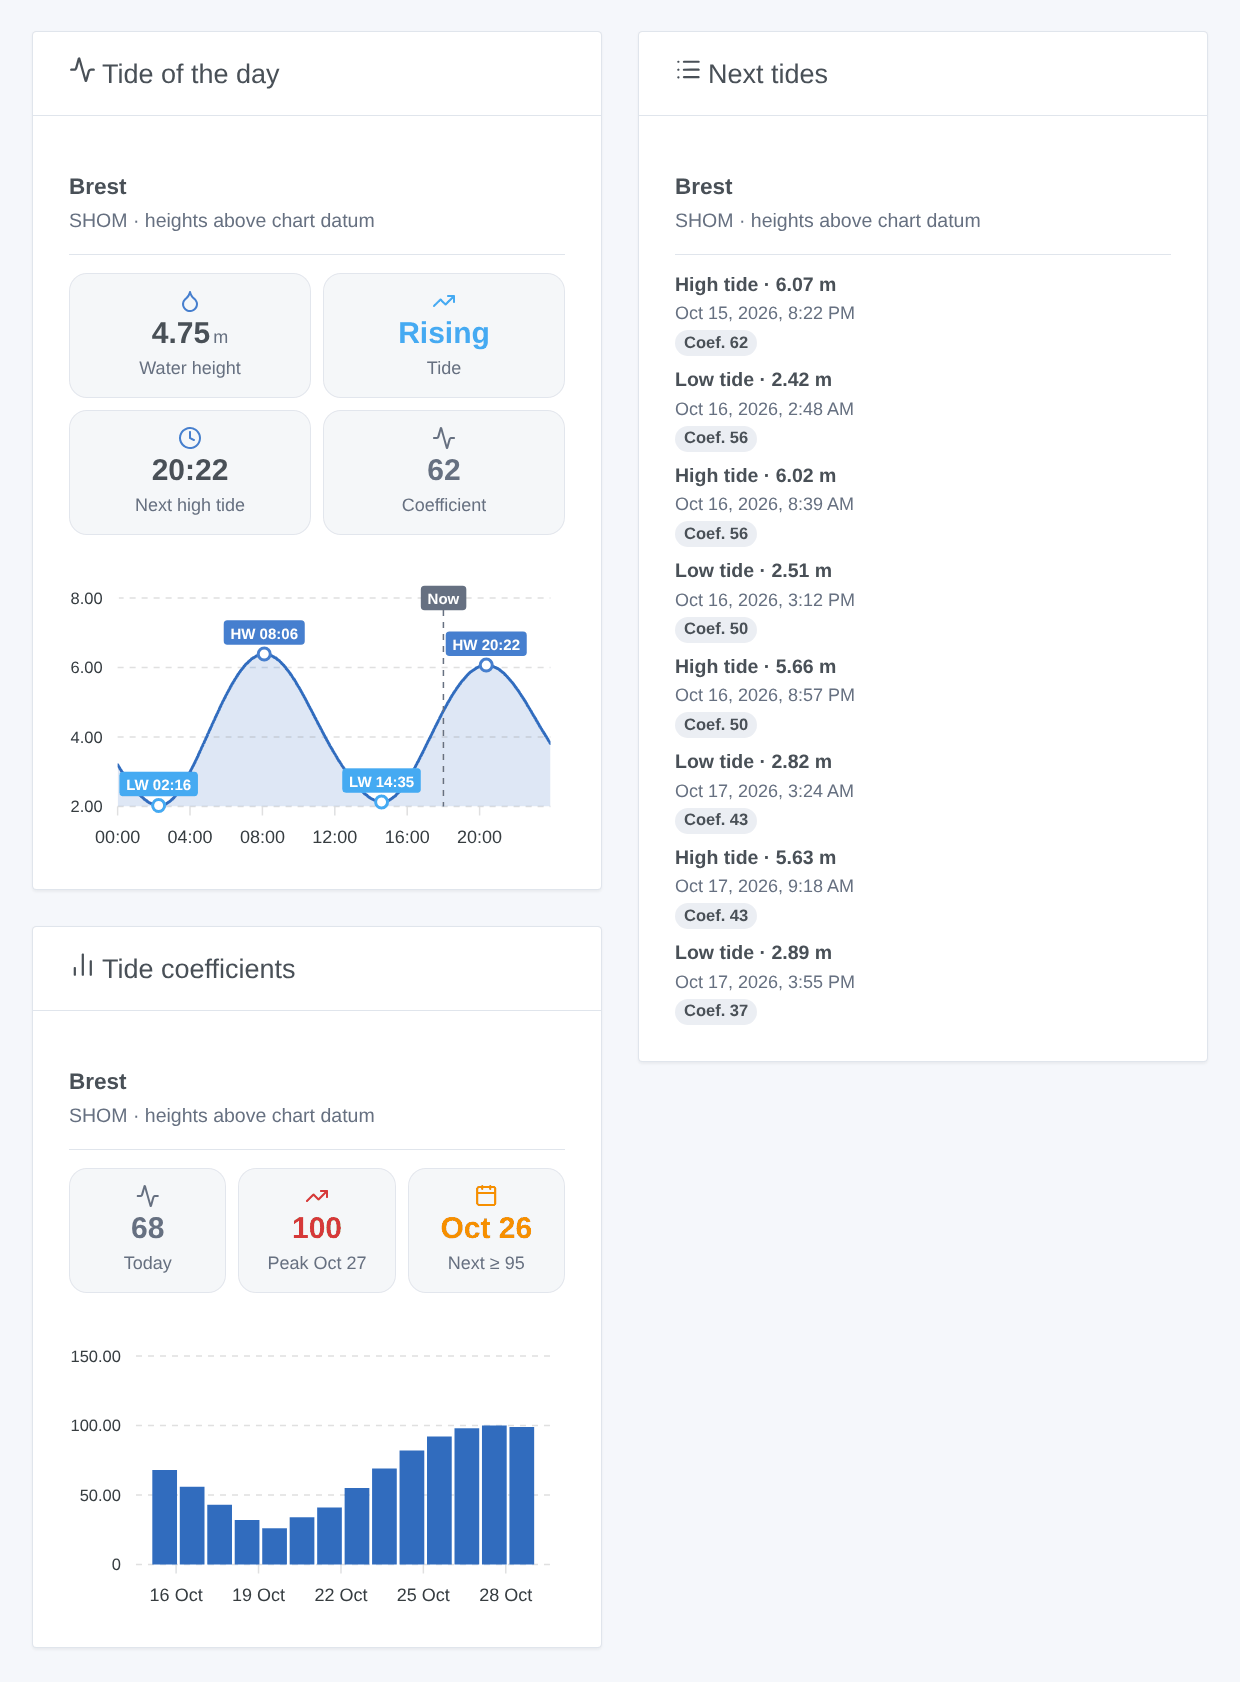Viewport: 1240px width, 1682px height.
Task: Click Brest title in Next tides panel
Action: point(703,187)
